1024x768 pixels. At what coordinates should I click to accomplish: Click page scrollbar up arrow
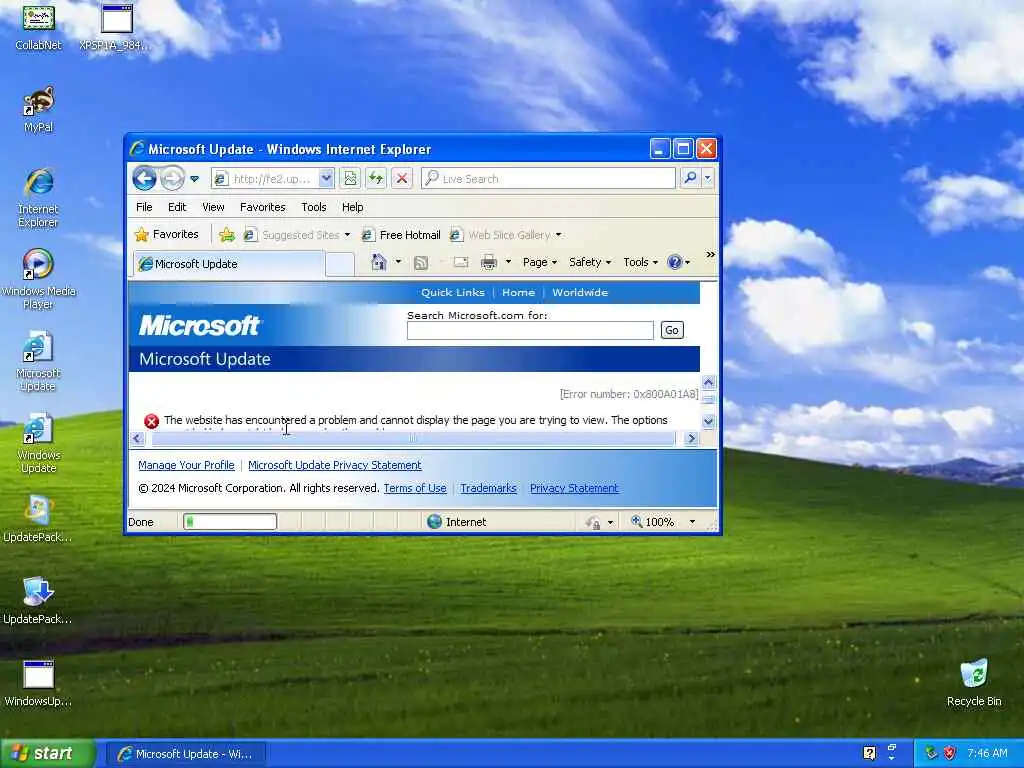709,382
